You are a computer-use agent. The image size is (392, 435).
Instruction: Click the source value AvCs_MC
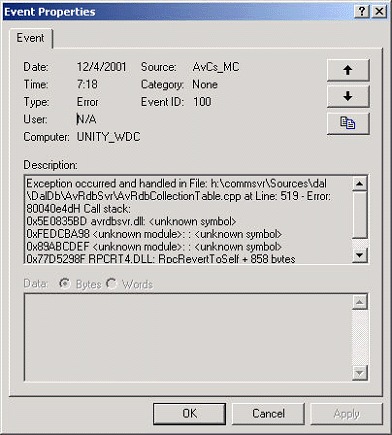[x=216, y=67]
